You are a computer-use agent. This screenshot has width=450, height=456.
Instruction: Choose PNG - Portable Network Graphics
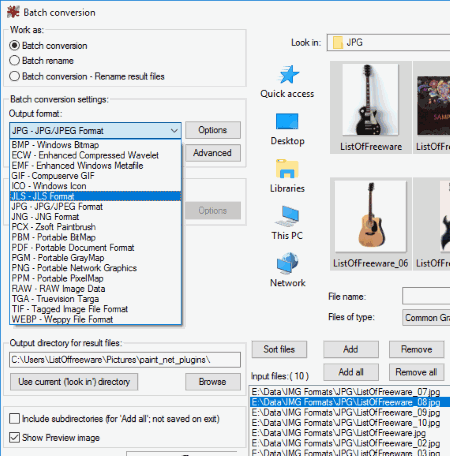pyautogui.click(x=95, y=268)
